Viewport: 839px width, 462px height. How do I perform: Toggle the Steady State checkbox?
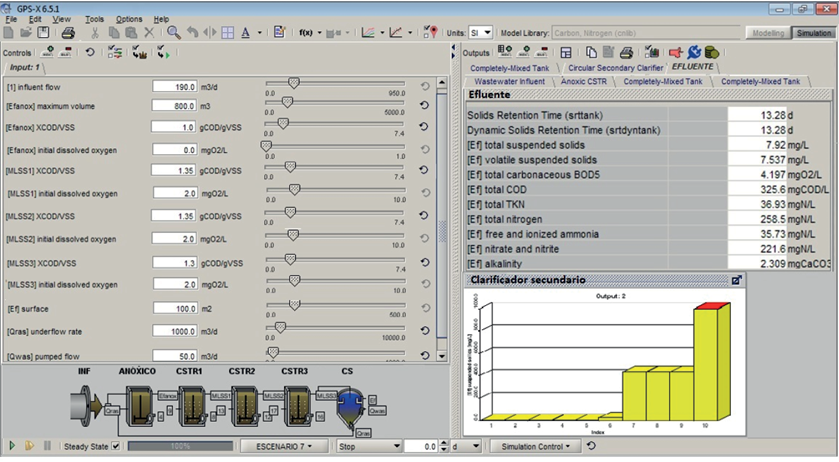(x=115, y=446)
